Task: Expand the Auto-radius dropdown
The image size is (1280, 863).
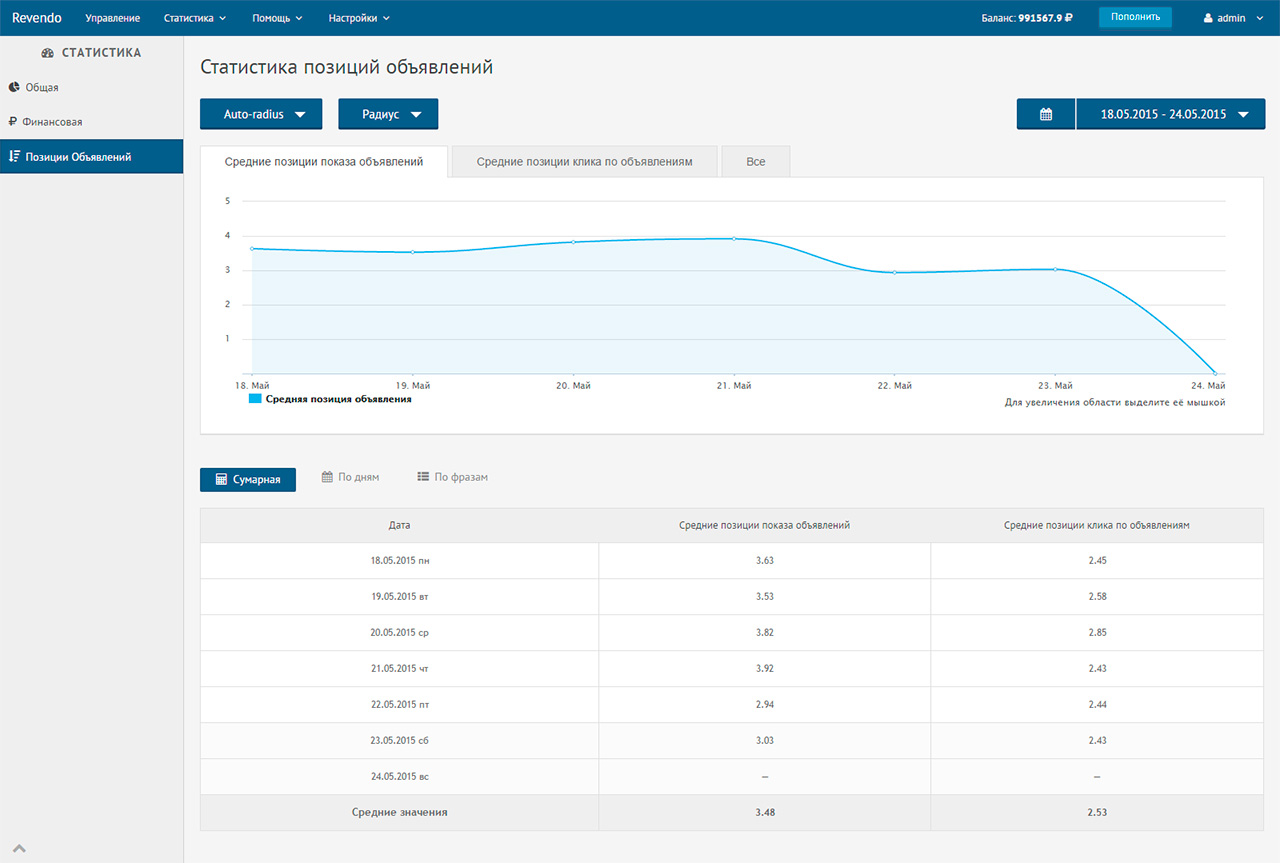Action: coord(261,114)
